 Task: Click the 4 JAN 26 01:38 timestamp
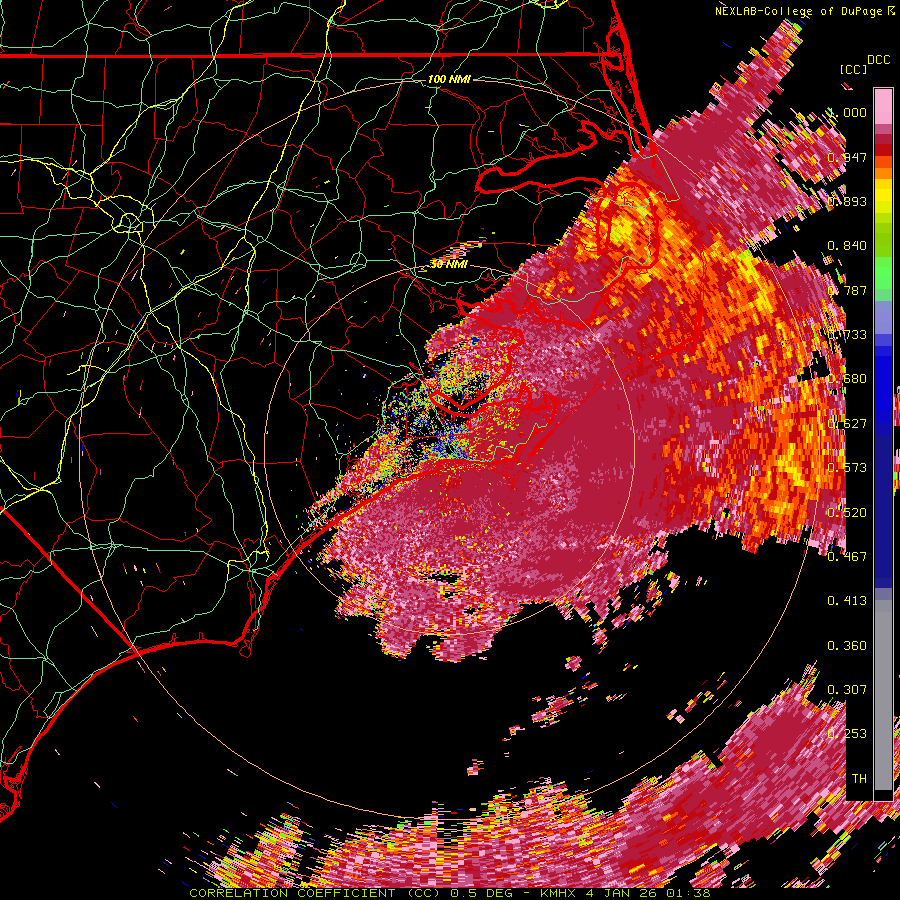coord(647,893)
